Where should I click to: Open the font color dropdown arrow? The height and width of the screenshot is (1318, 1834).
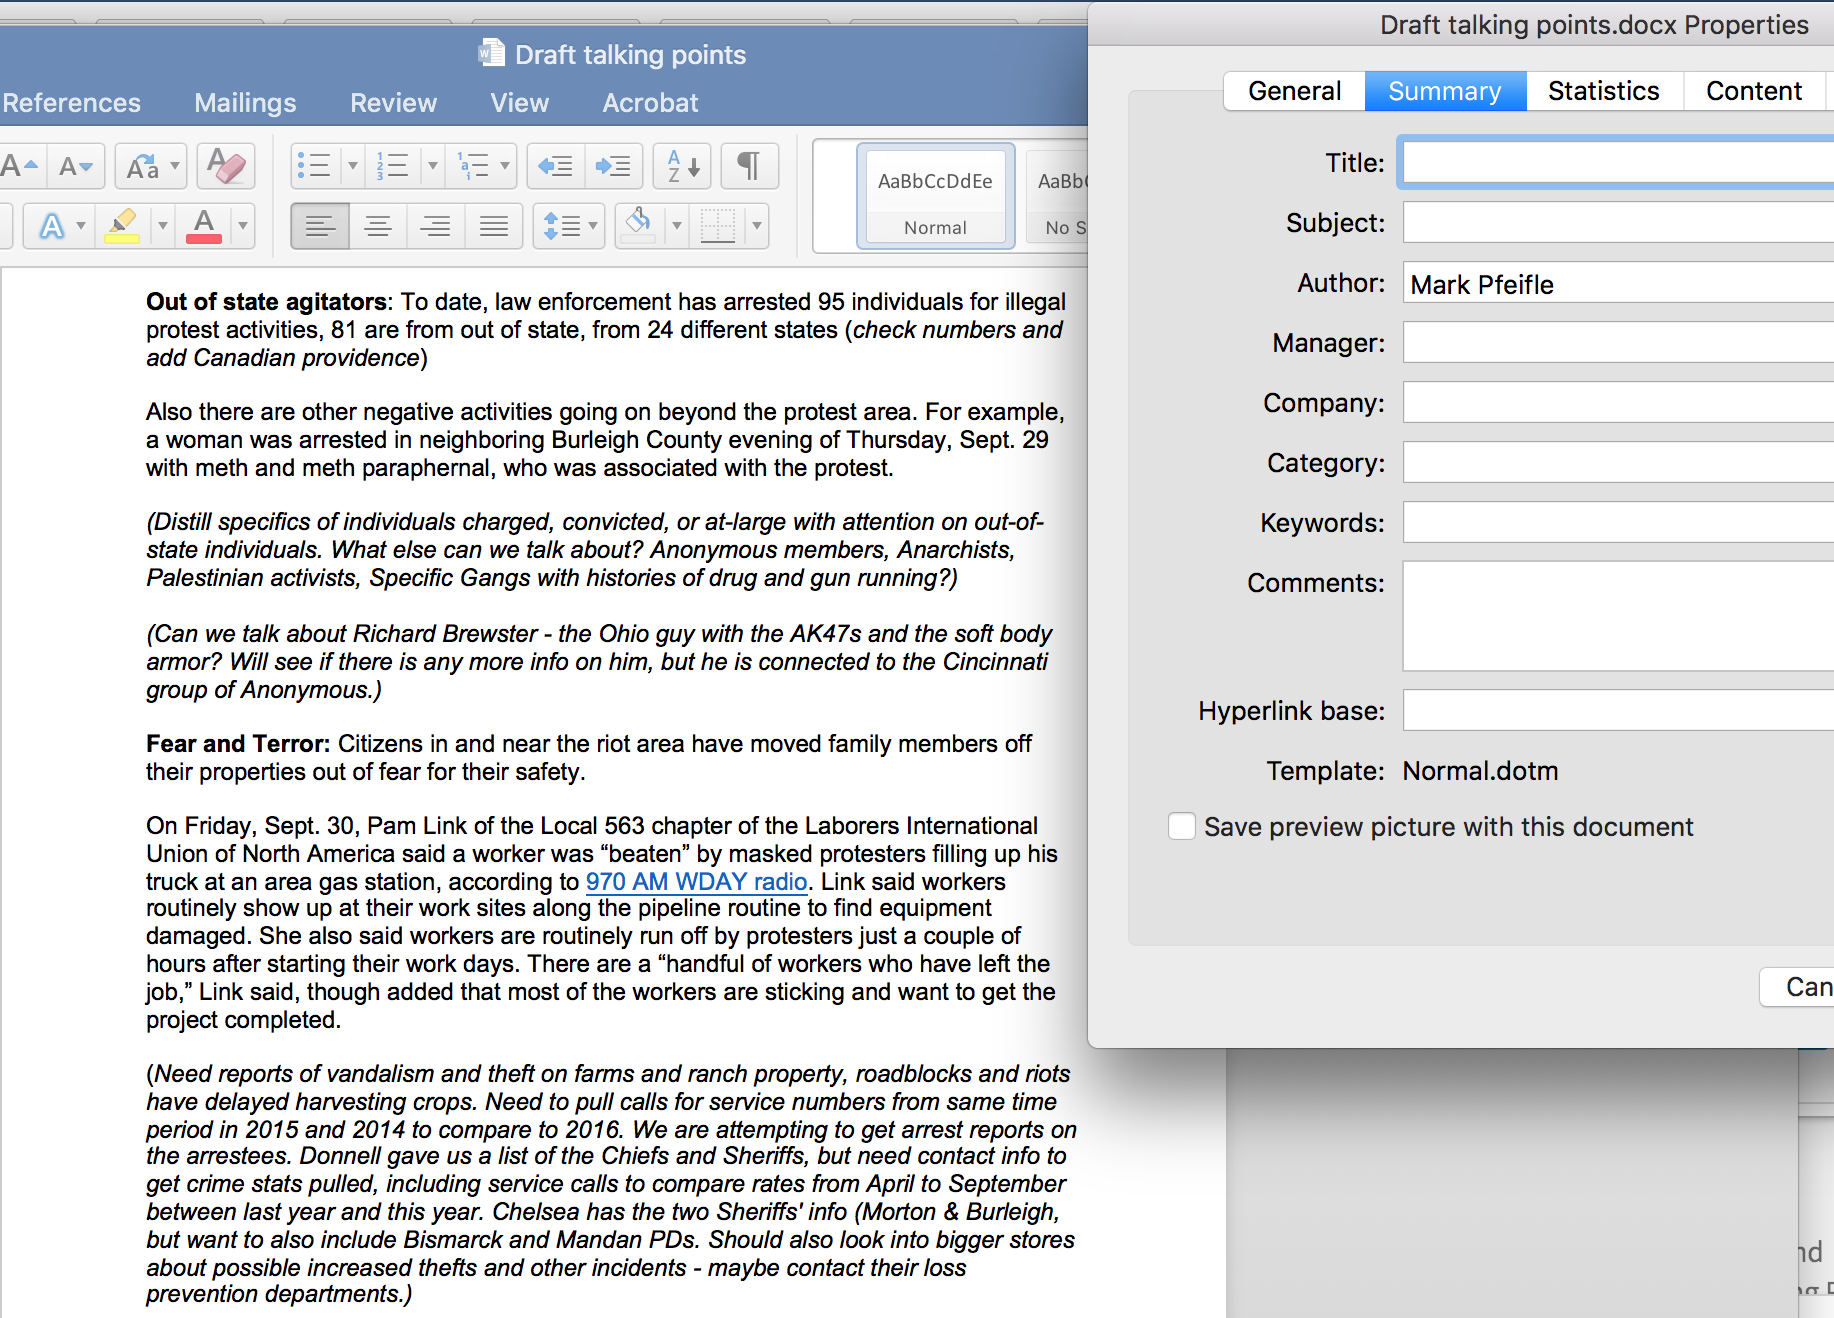[x=242, y=226]
